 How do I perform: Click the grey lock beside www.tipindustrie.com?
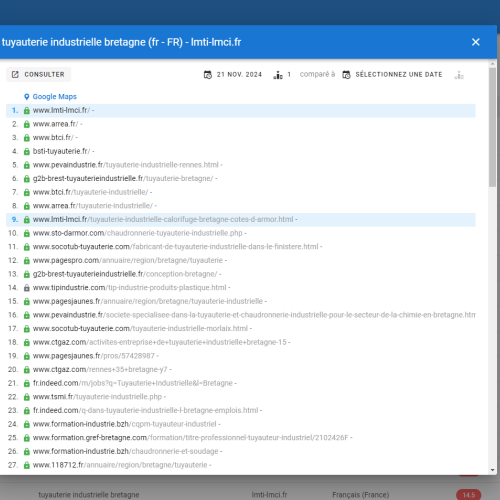point(27,288)
